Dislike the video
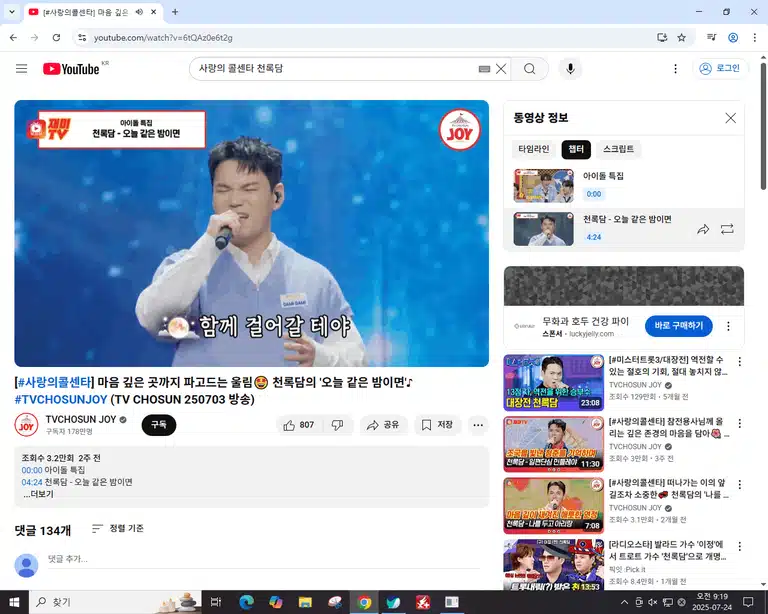The width and height of the screenshot is (768, 614). [x=337, y=425]
